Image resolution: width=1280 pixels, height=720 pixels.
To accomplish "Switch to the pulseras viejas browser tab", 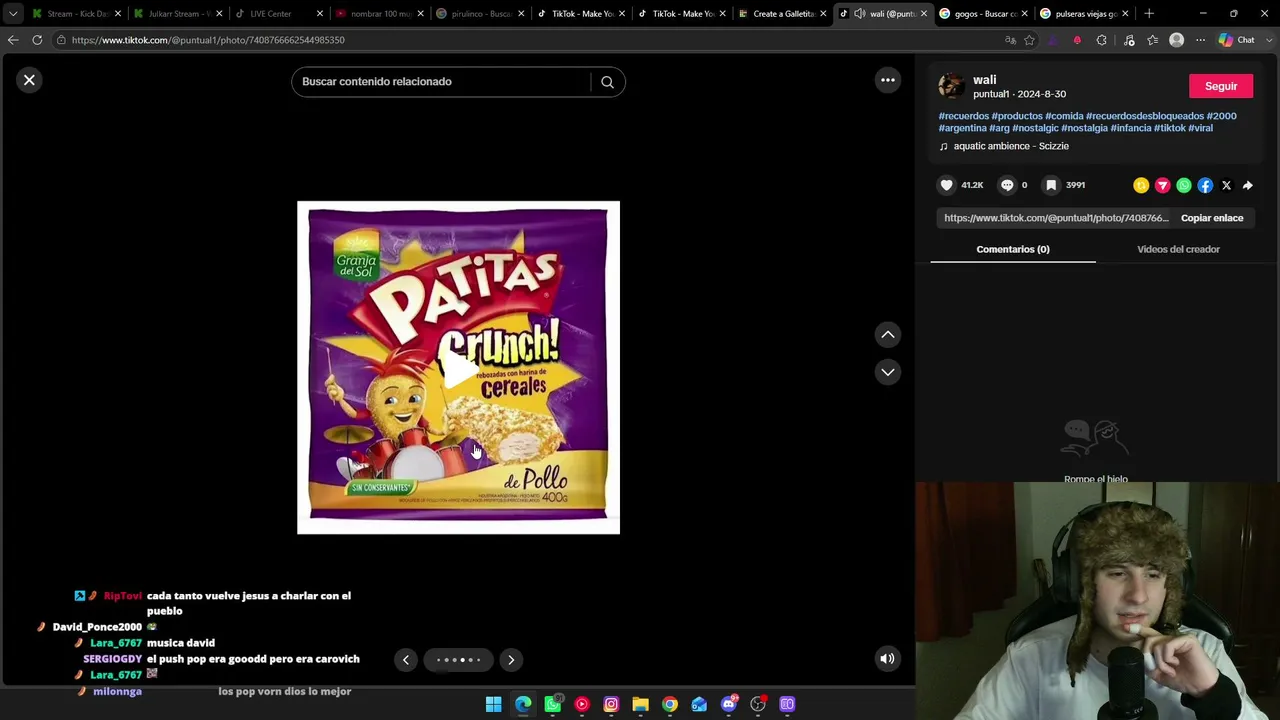I will pos(1084,14).
